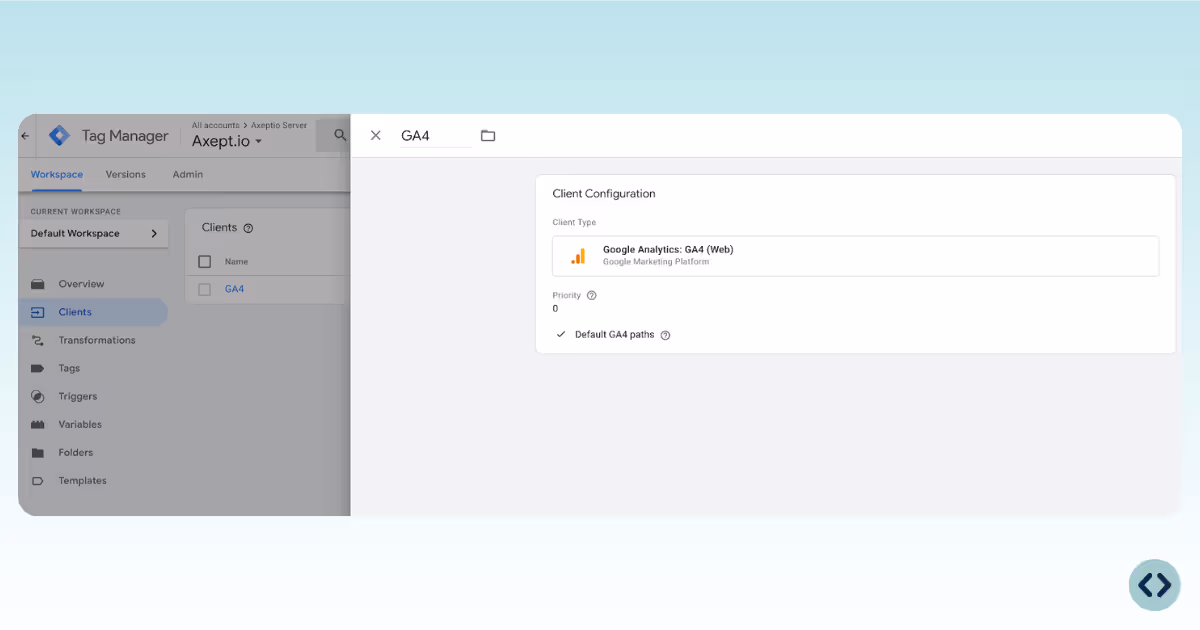Open the search magnifier icon
Screen dimensions: 1200x630
pyautogui.click(x=340, y=135)
